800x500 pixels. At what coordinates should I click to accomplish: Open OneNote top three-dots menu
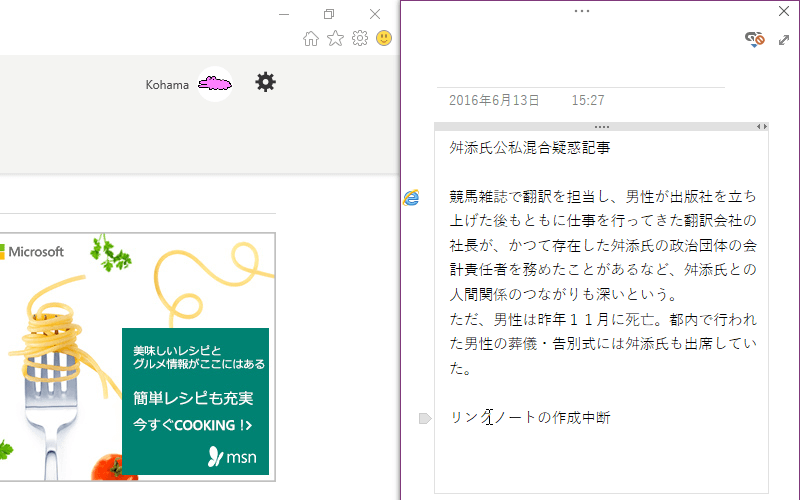582,11
